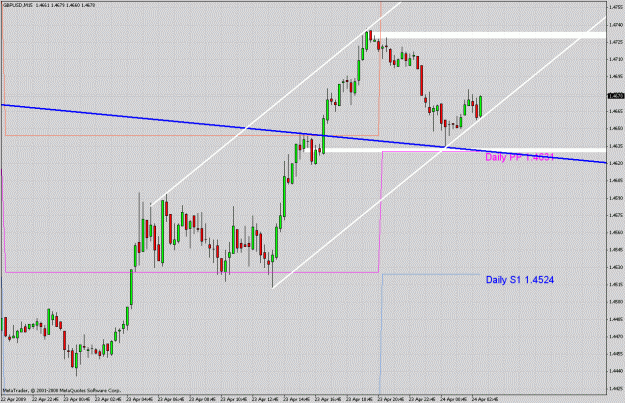Click the Daily S1 1.4524 label

click(519, 280)
